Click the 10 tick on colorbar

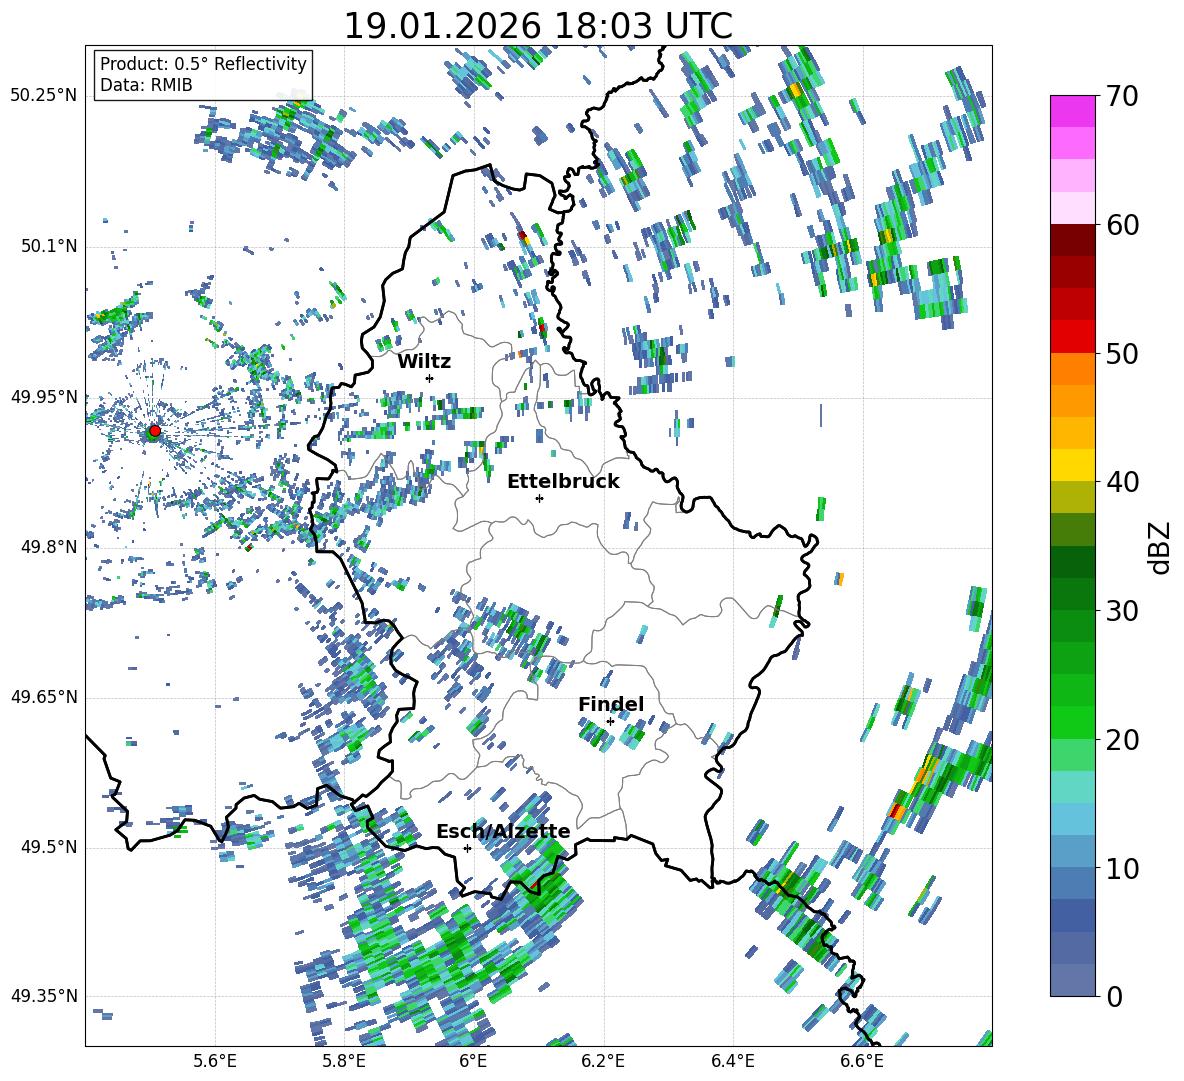[1121, 868]
